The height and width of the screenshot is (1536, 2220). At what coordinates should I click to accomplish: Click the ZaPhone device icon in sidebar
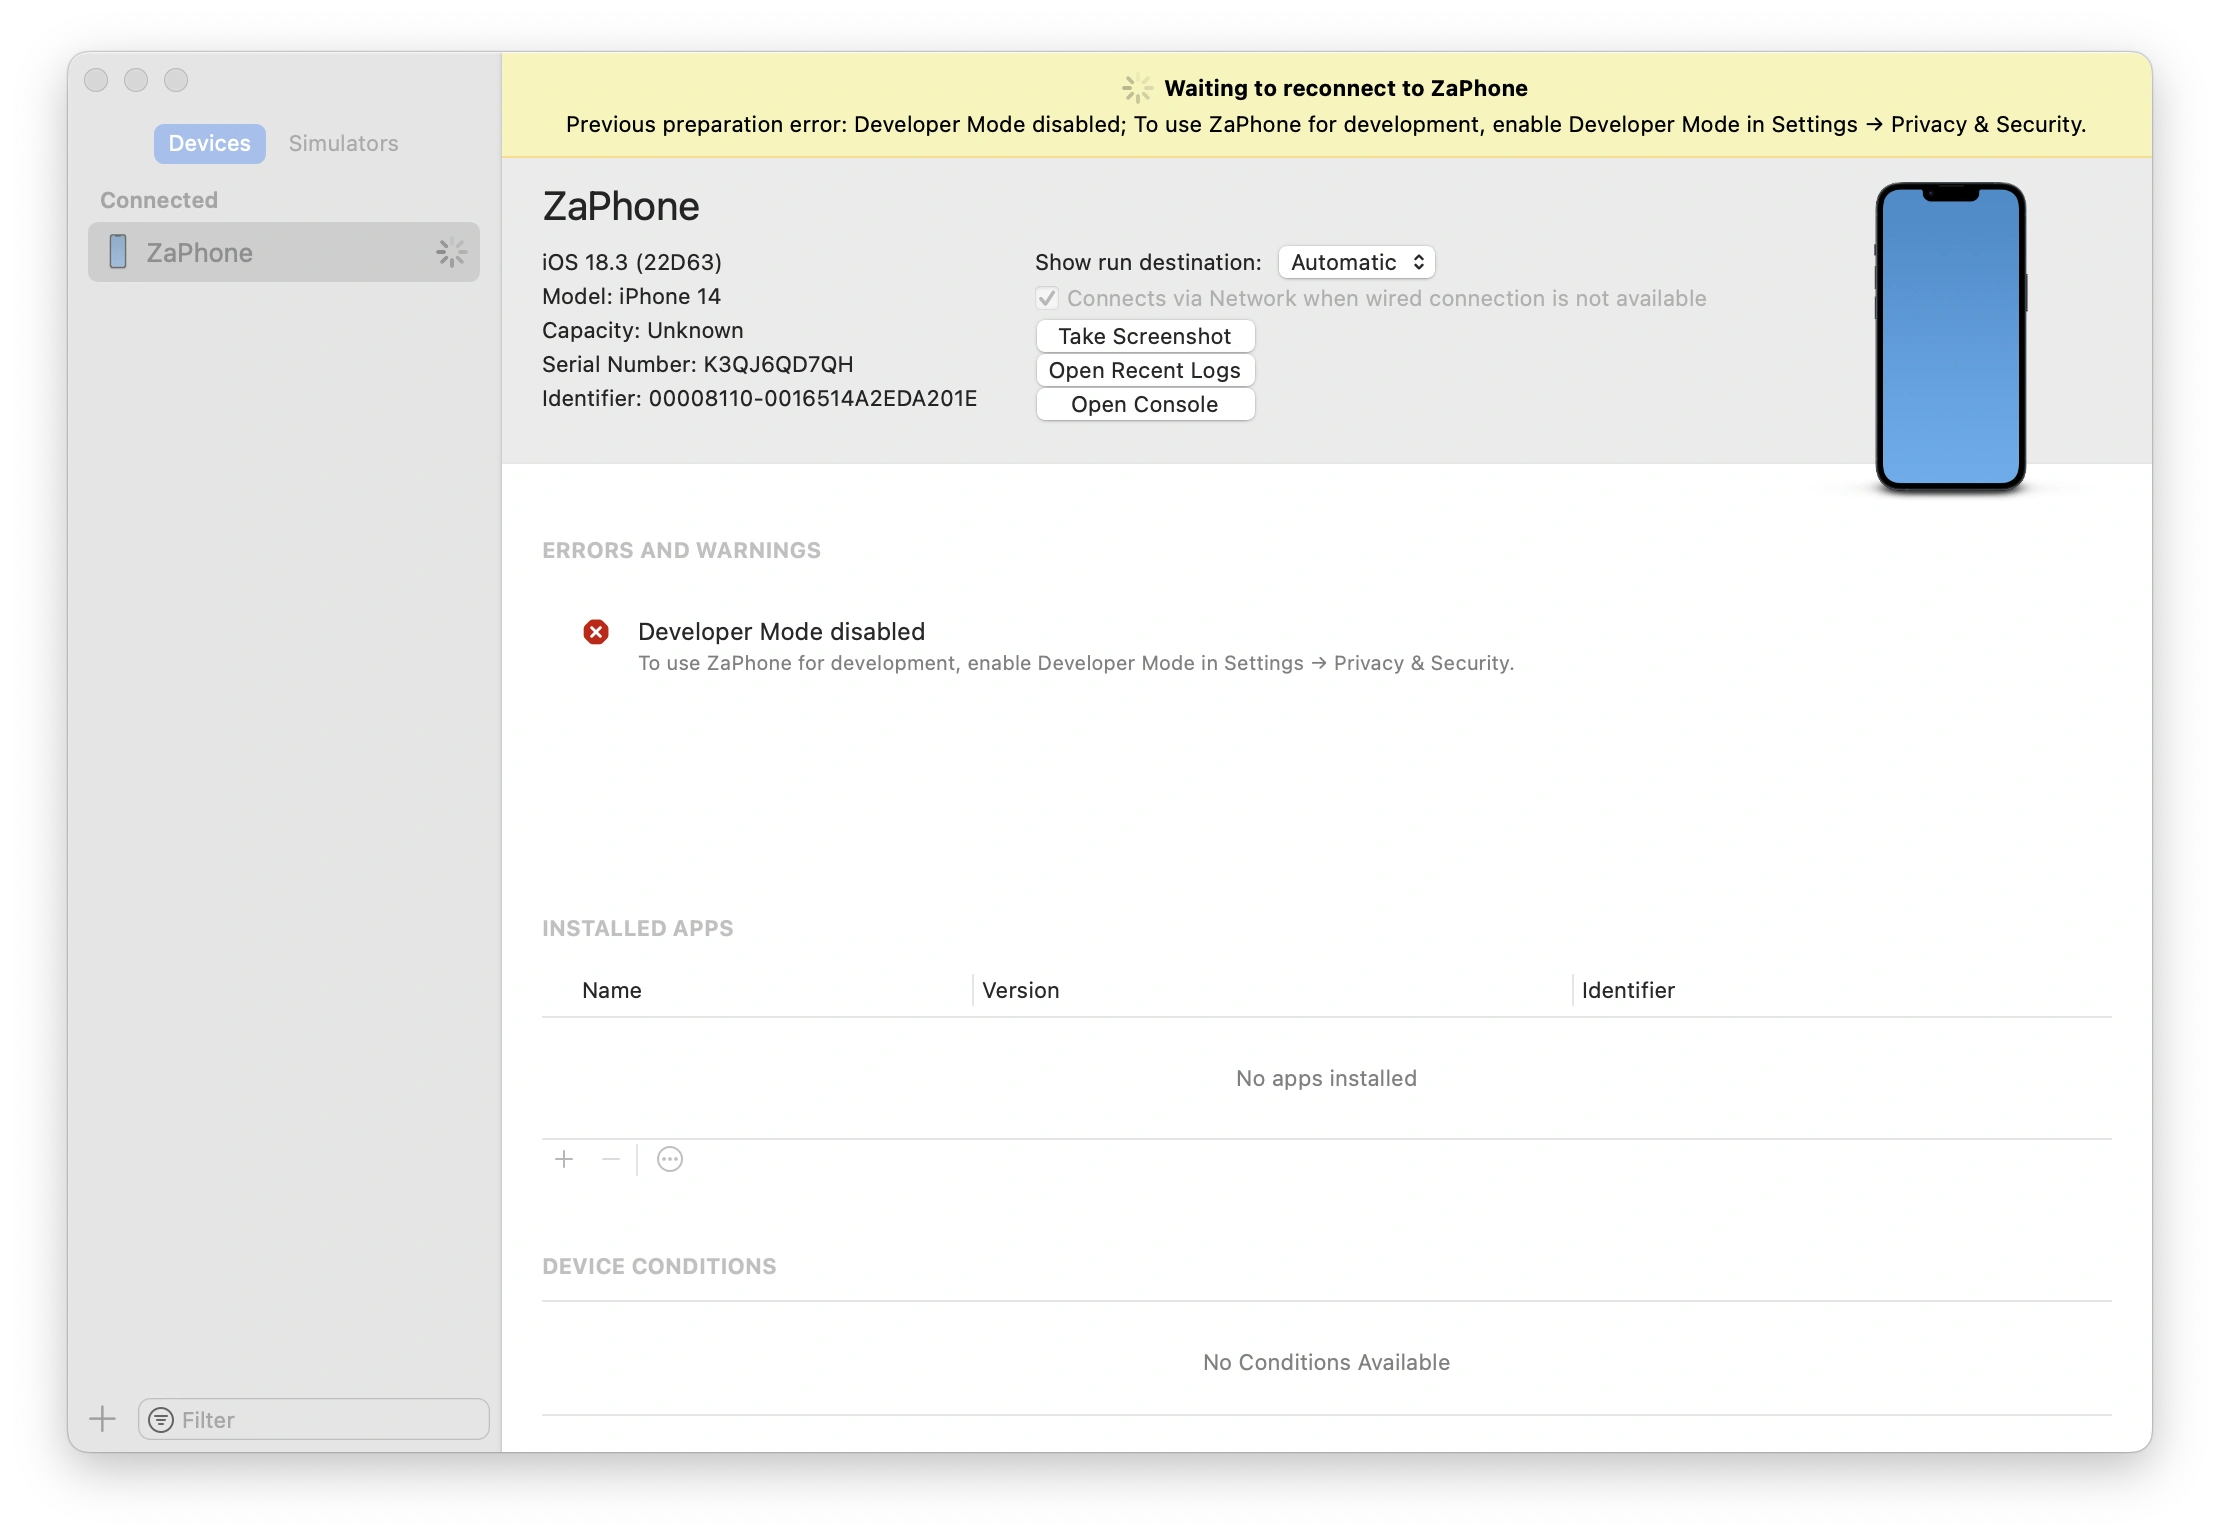[x=118, y=252]
